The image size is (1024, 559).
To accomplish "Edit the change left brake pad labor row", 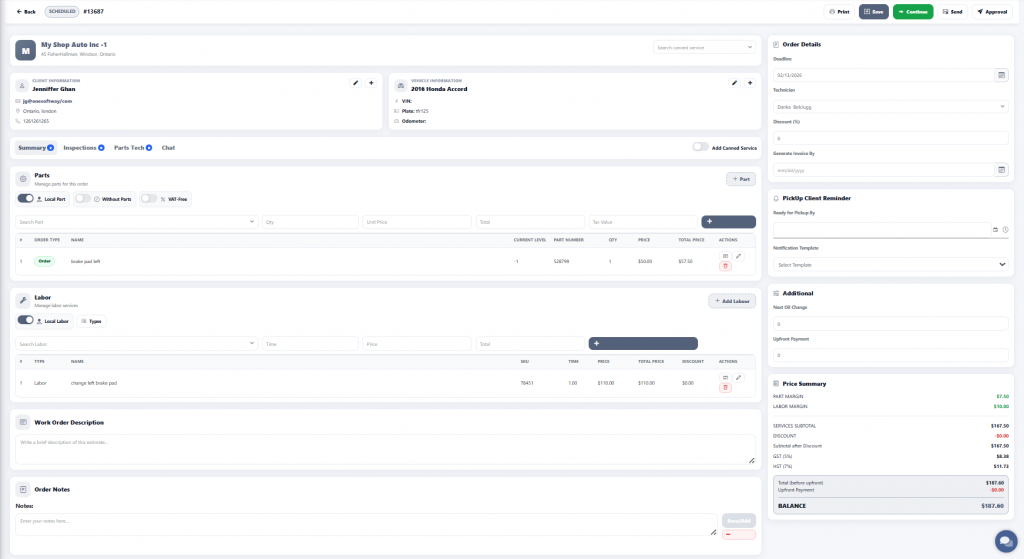I will coord(739,378).
